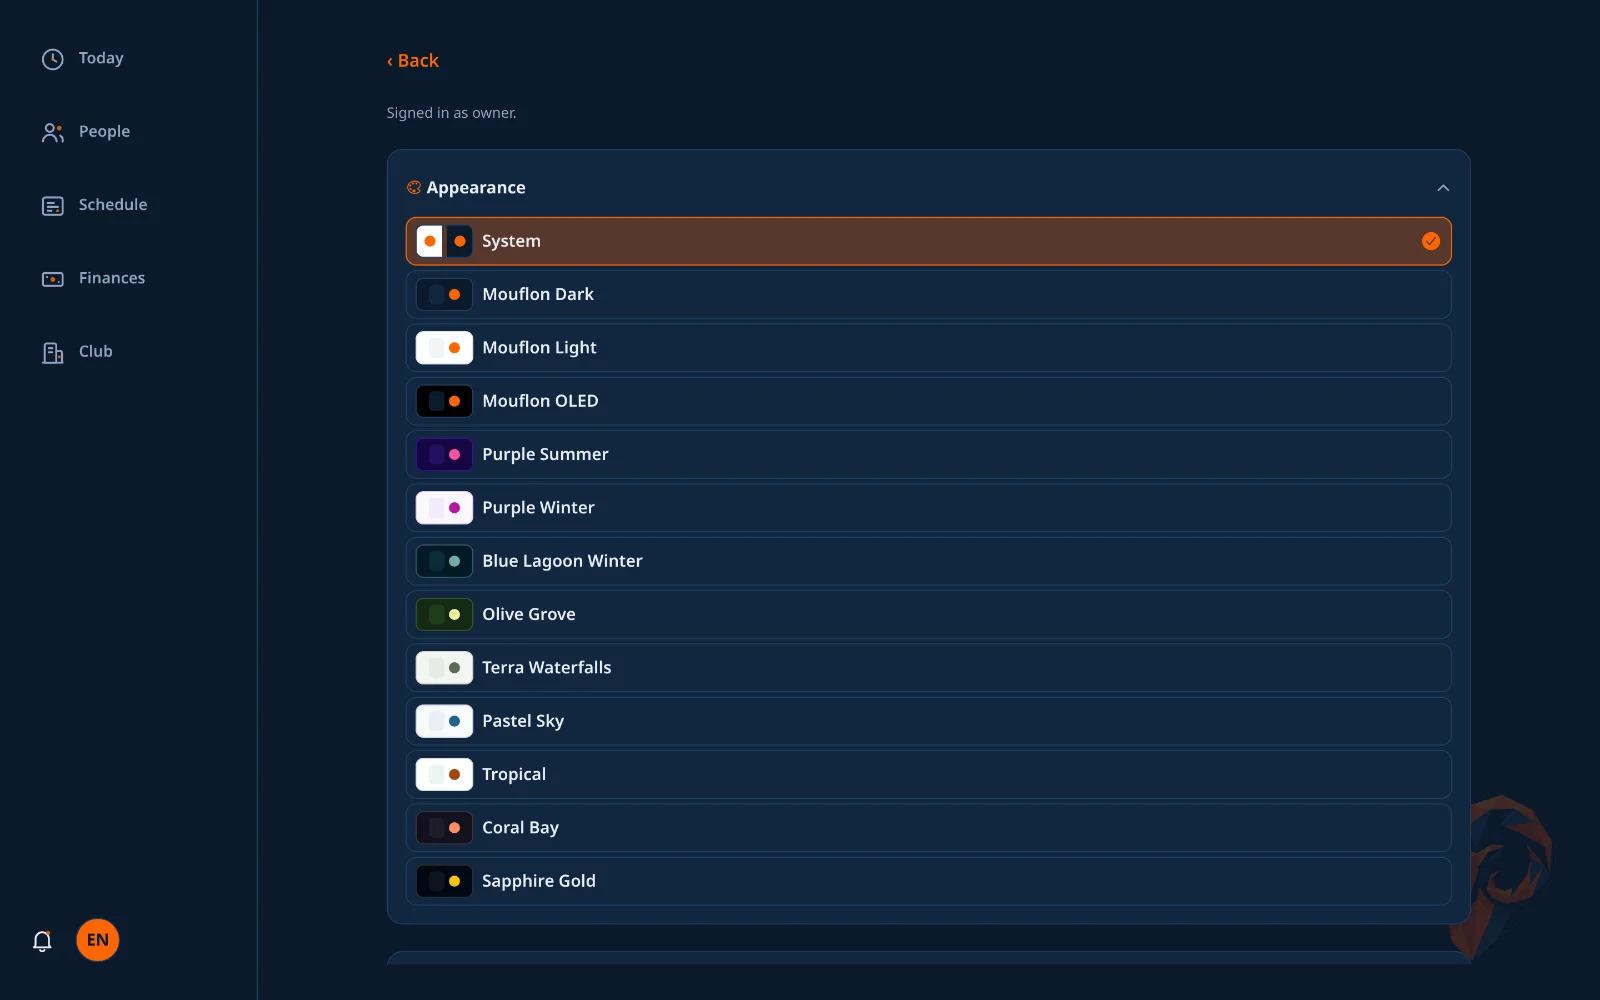Click the EN language avatar
The width and height of the screenshot is (1600, 1000).
(x=98, y=940)
